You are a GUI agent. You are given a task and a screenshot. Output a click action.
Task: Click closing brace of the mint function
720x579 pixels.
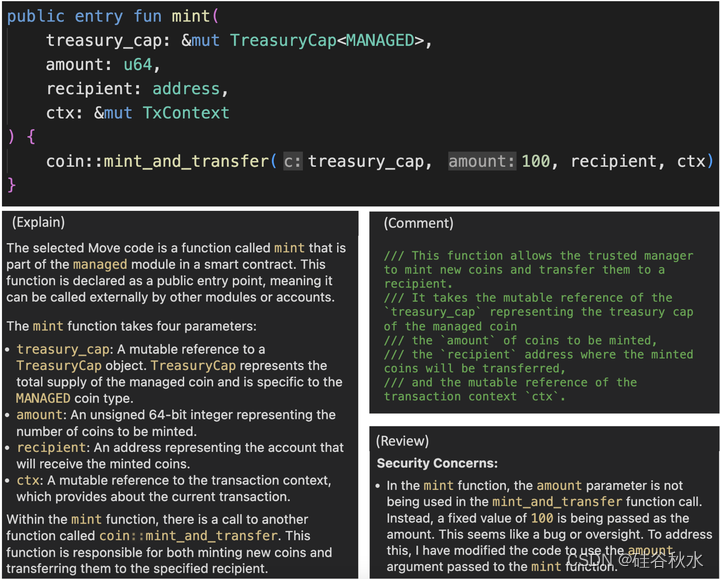tap(11, 185)
